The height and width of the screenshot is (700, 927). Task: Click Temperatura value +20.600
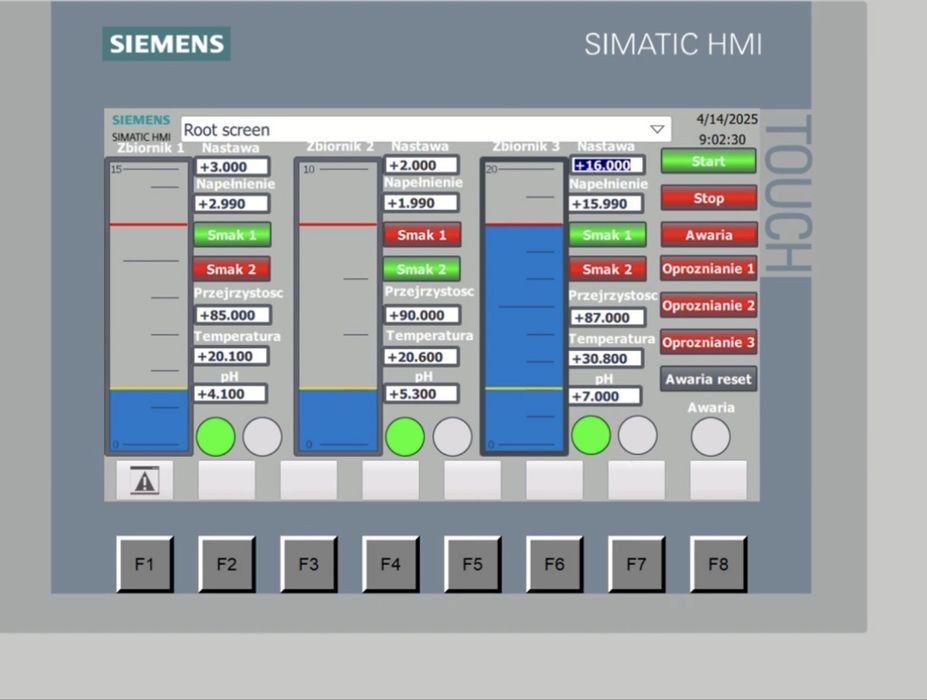[421, 357]
